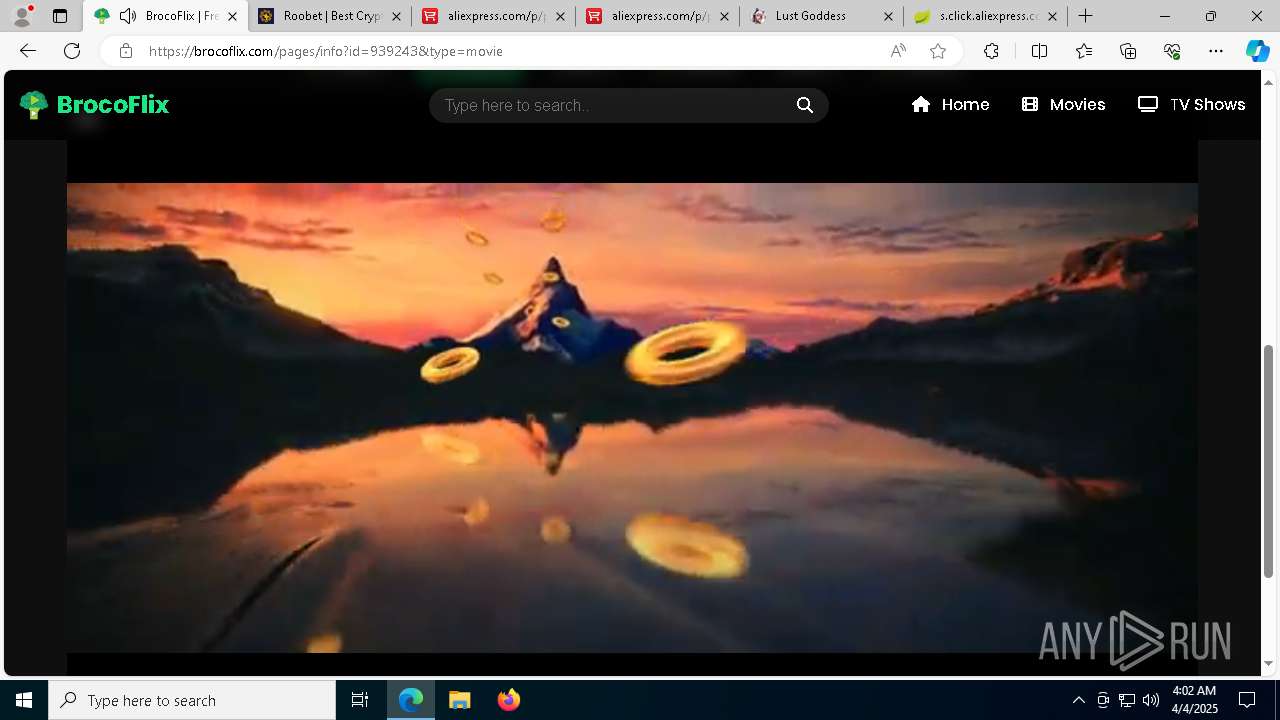Viewport: 1280px width, 720px height.
Task: Click the address bar URL
Action: [326, 51]
